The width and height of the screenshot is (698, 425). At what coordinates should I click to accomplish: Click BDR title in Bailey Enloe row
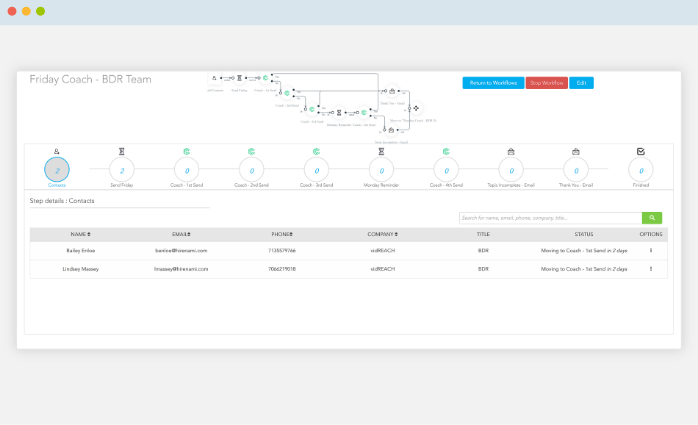(483, 251)
